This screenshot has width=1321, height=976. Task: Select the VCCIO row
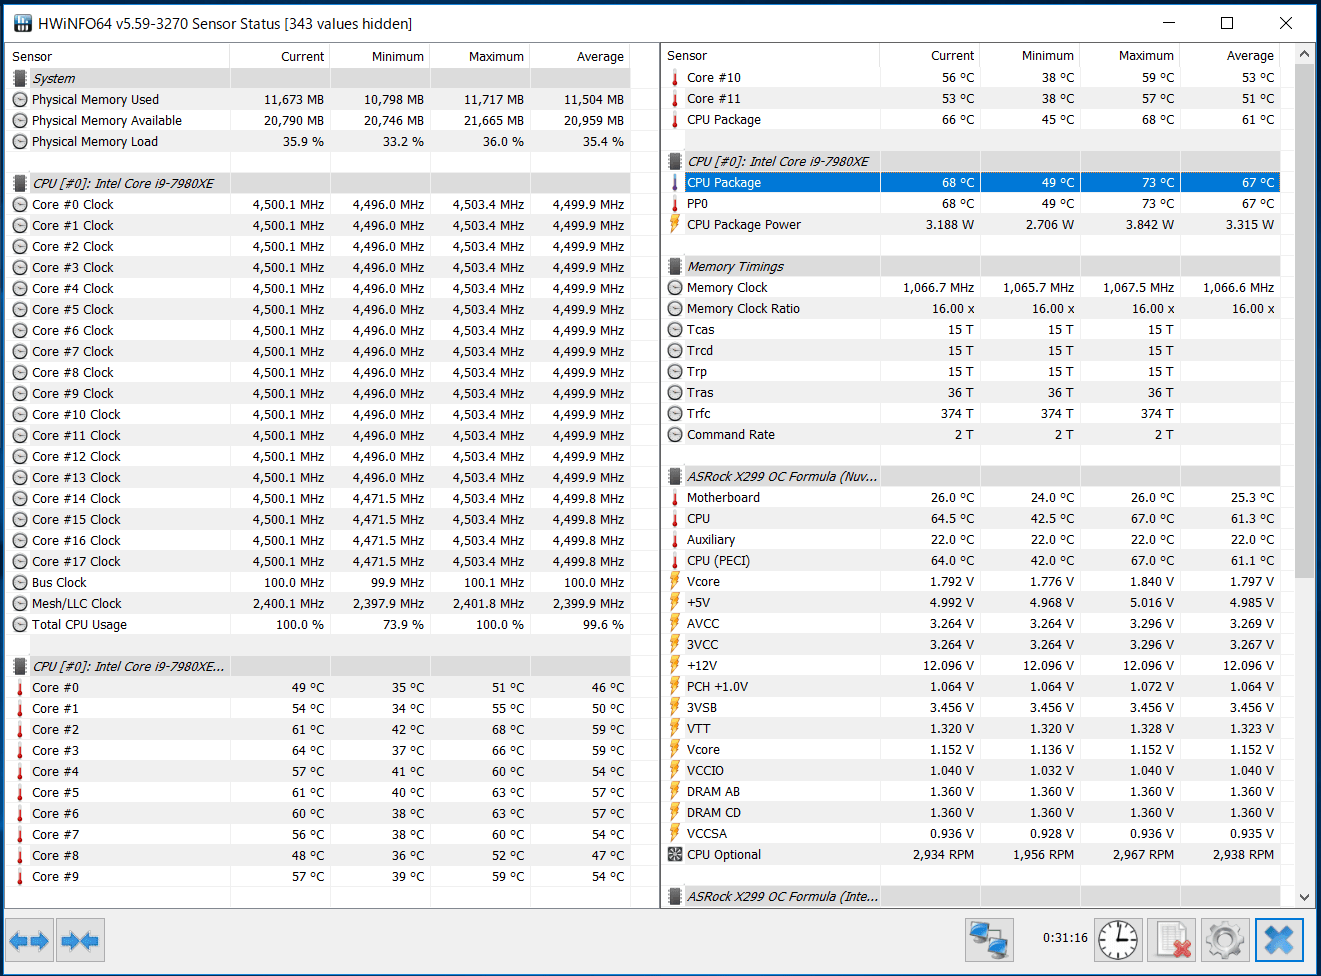coord(972,770)
